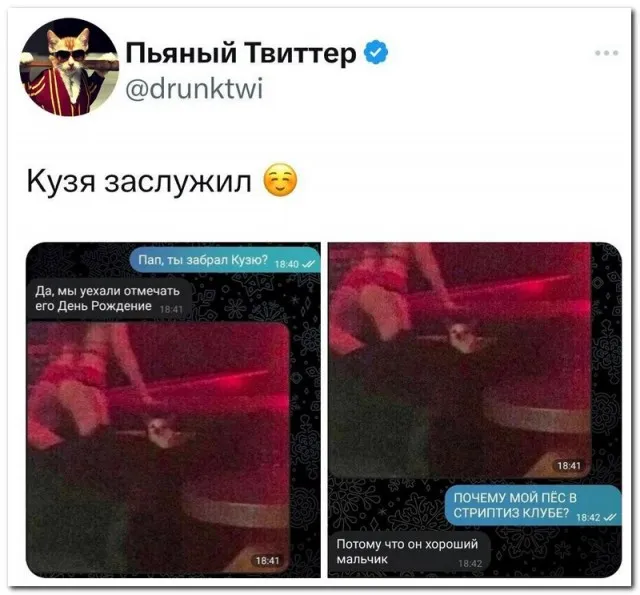The height and width of the screenshot is (595, 640).
Task: Click the 'Потому что он хороший мальчик' bubble
Action: (x=409, y=552)
